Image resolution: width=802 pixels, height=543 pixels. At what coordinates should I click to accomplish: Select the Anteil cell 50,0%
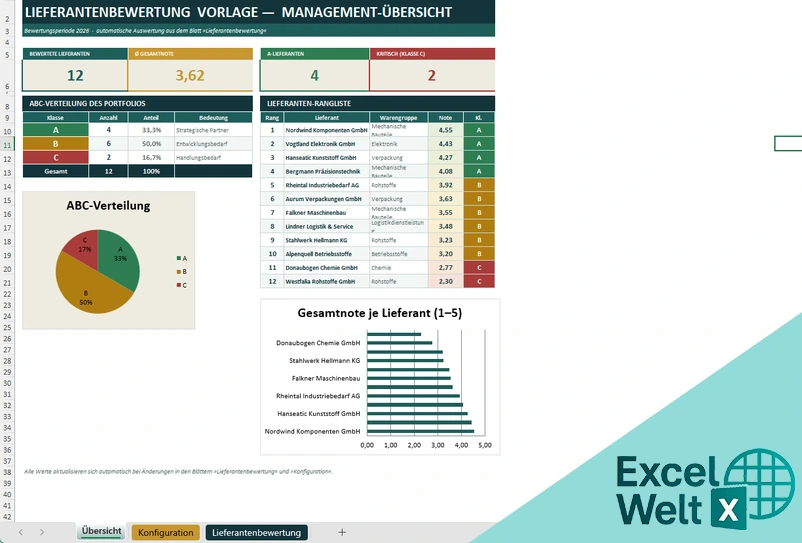coord(151,144)
